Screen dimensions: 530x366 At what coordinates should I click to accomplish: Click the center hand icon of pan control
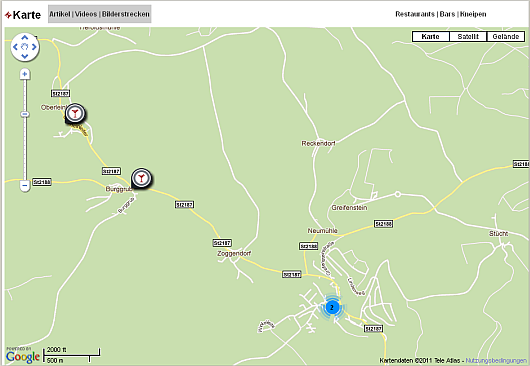[25, 47]
